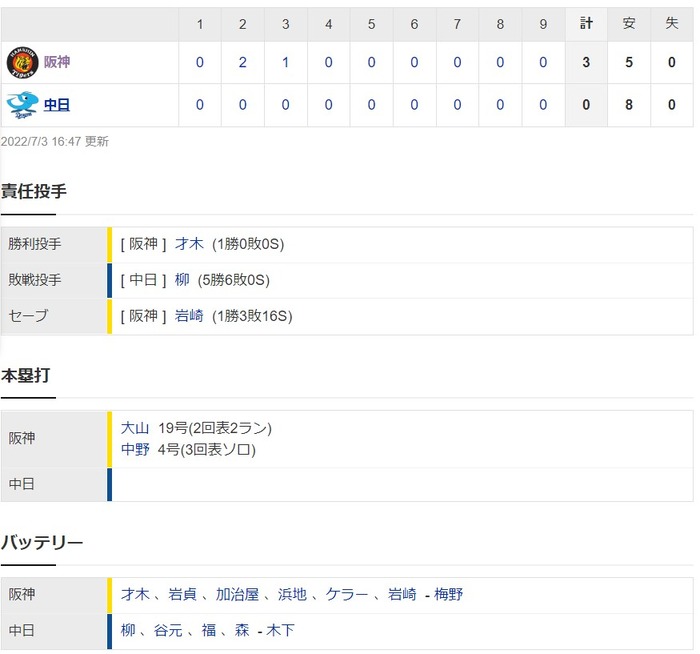Open home run hitter 中野 link

pos(135,449)
